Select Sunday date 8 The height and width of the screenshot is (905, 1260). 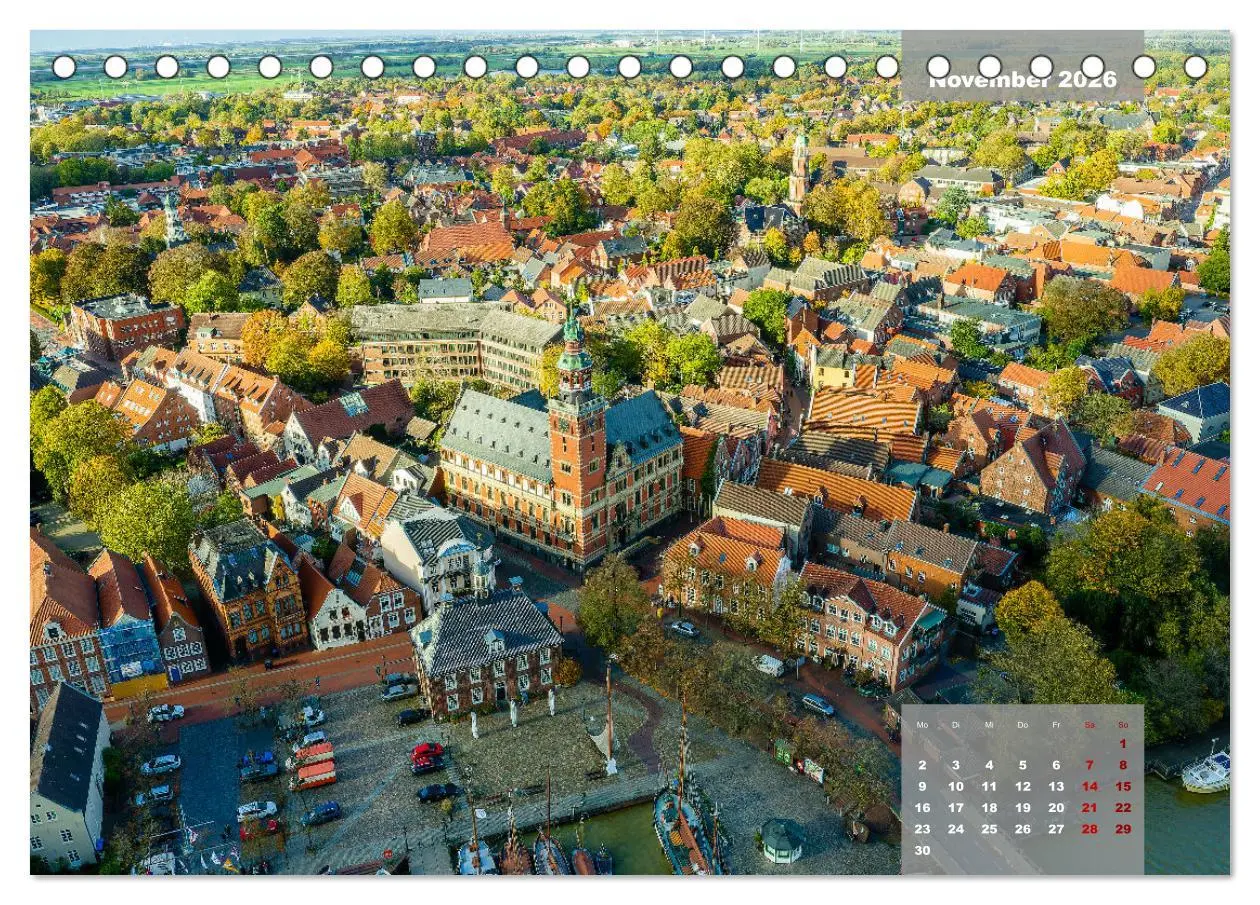(1123, 765)
